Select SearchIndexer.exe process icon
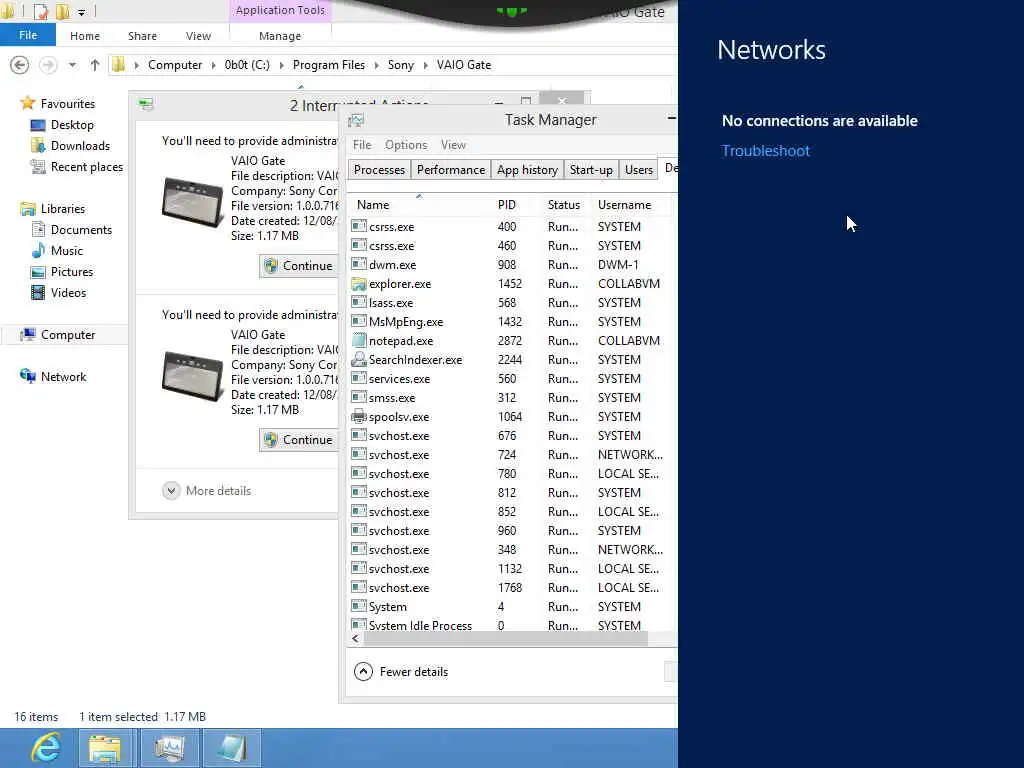The width and height of the screenshot is (1024, 768). pos(359,359)
